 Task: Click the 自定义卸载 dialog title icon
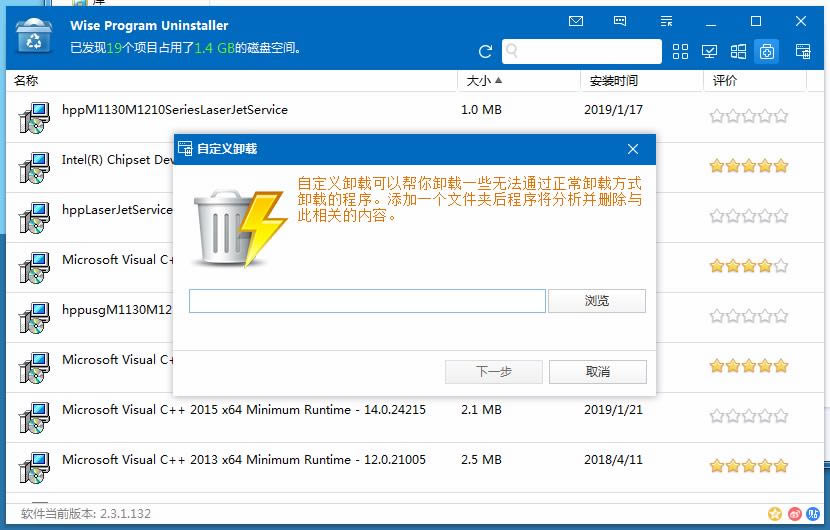185,148
